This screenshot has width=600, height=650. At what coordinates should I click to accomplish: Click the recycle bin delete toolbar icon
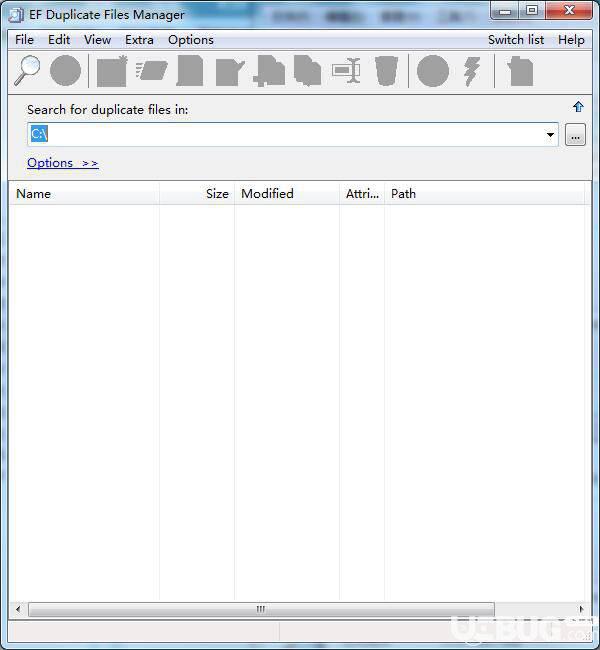click(386, 71)
